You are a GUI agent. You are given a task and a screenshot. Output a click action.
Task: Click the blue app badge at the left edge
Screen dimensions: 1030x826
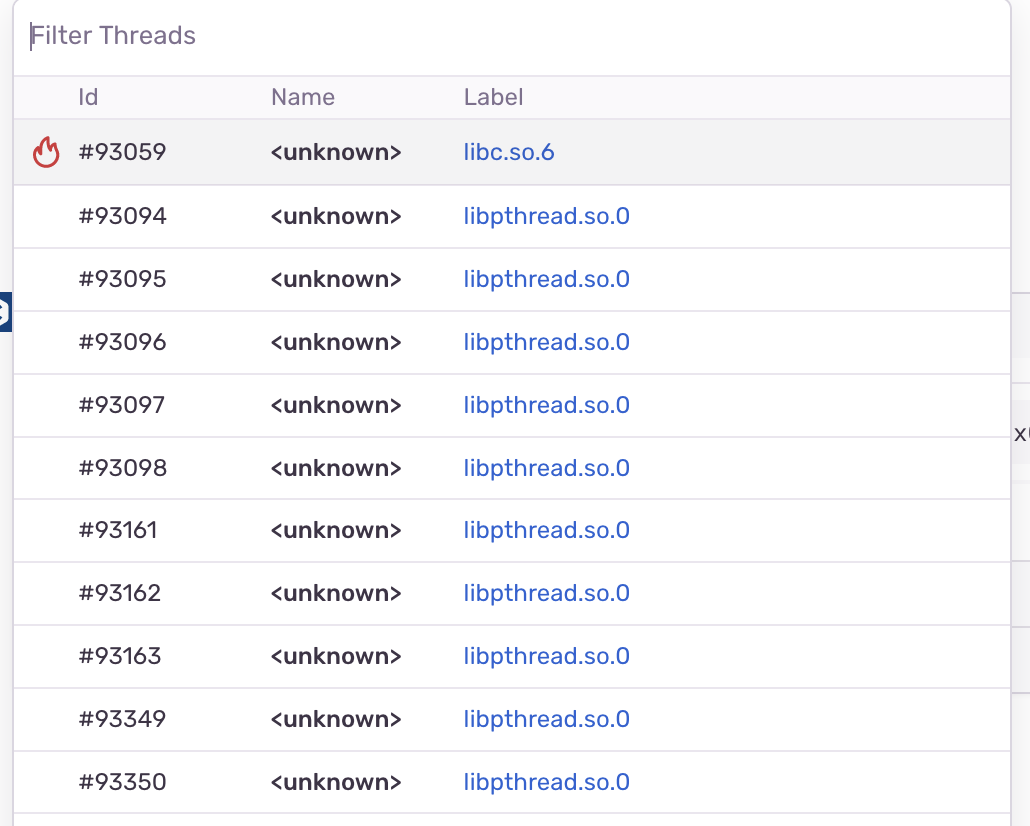tap(5, 312)
